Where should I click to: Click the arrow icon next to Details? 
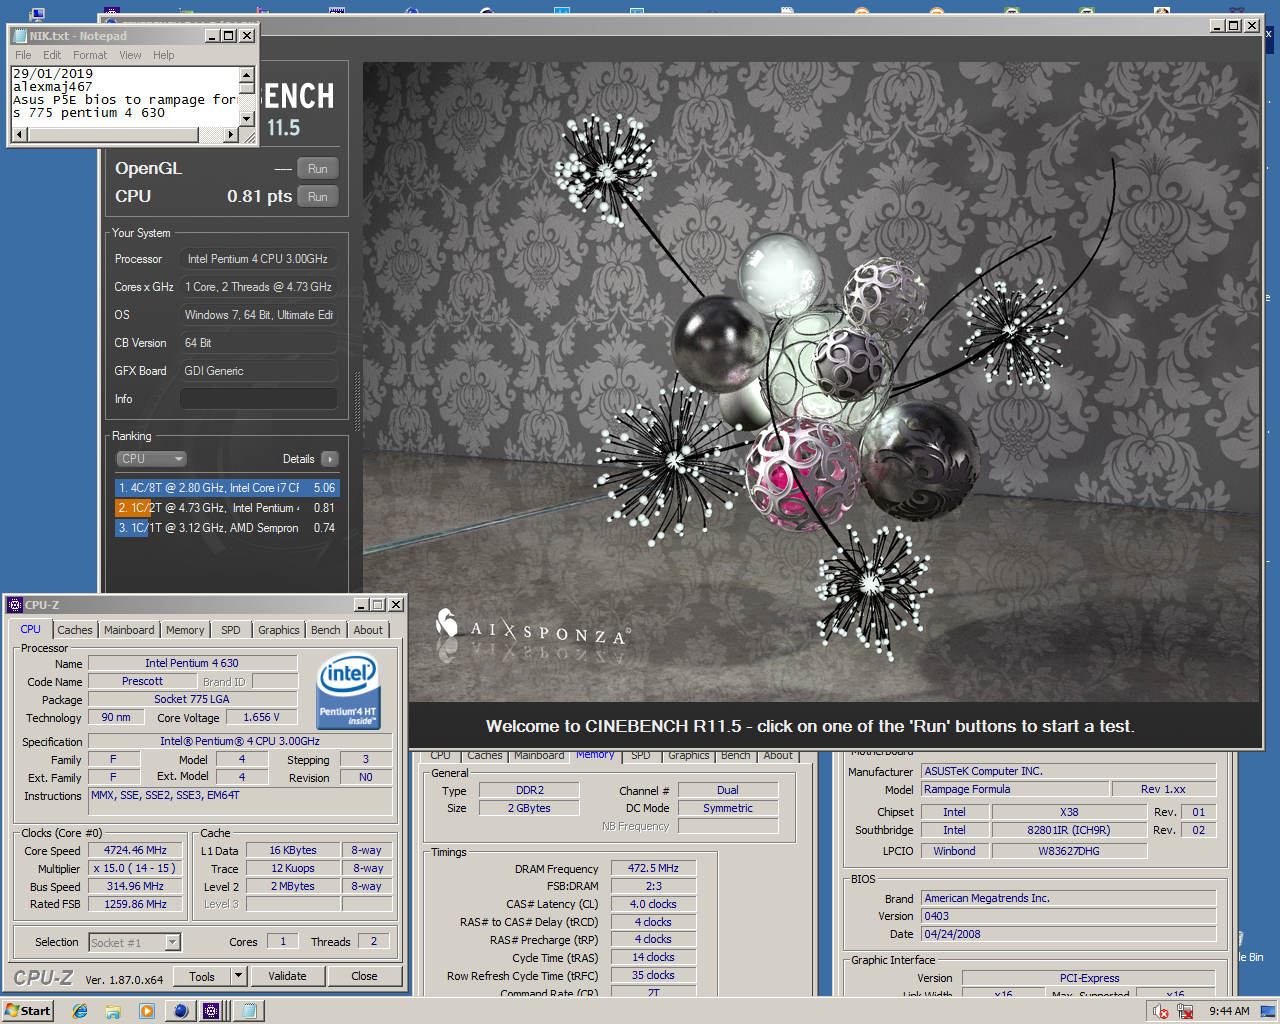[330, 459]
